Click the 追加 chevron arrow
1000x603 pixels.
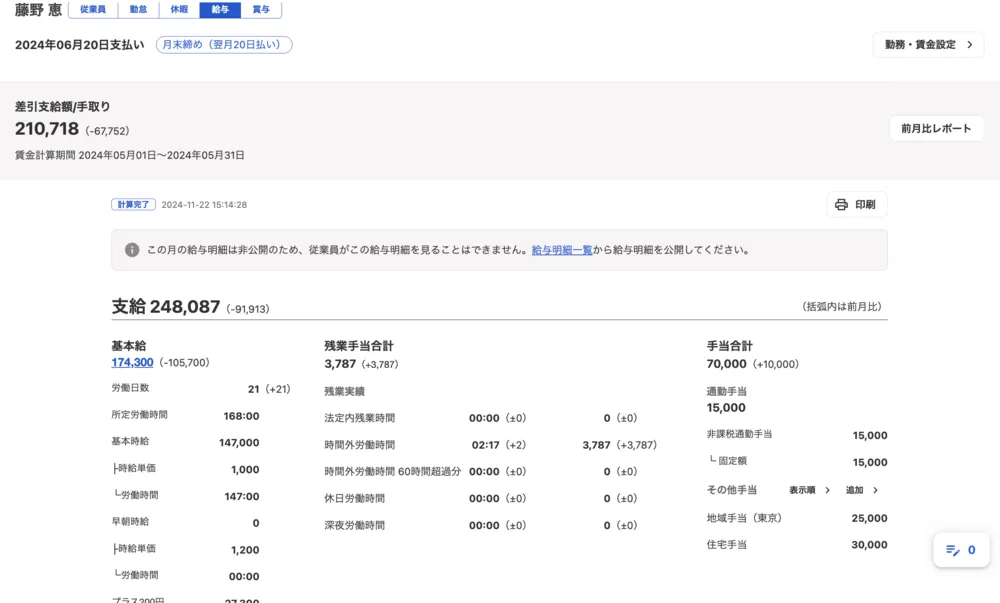[x=875, y=490]
